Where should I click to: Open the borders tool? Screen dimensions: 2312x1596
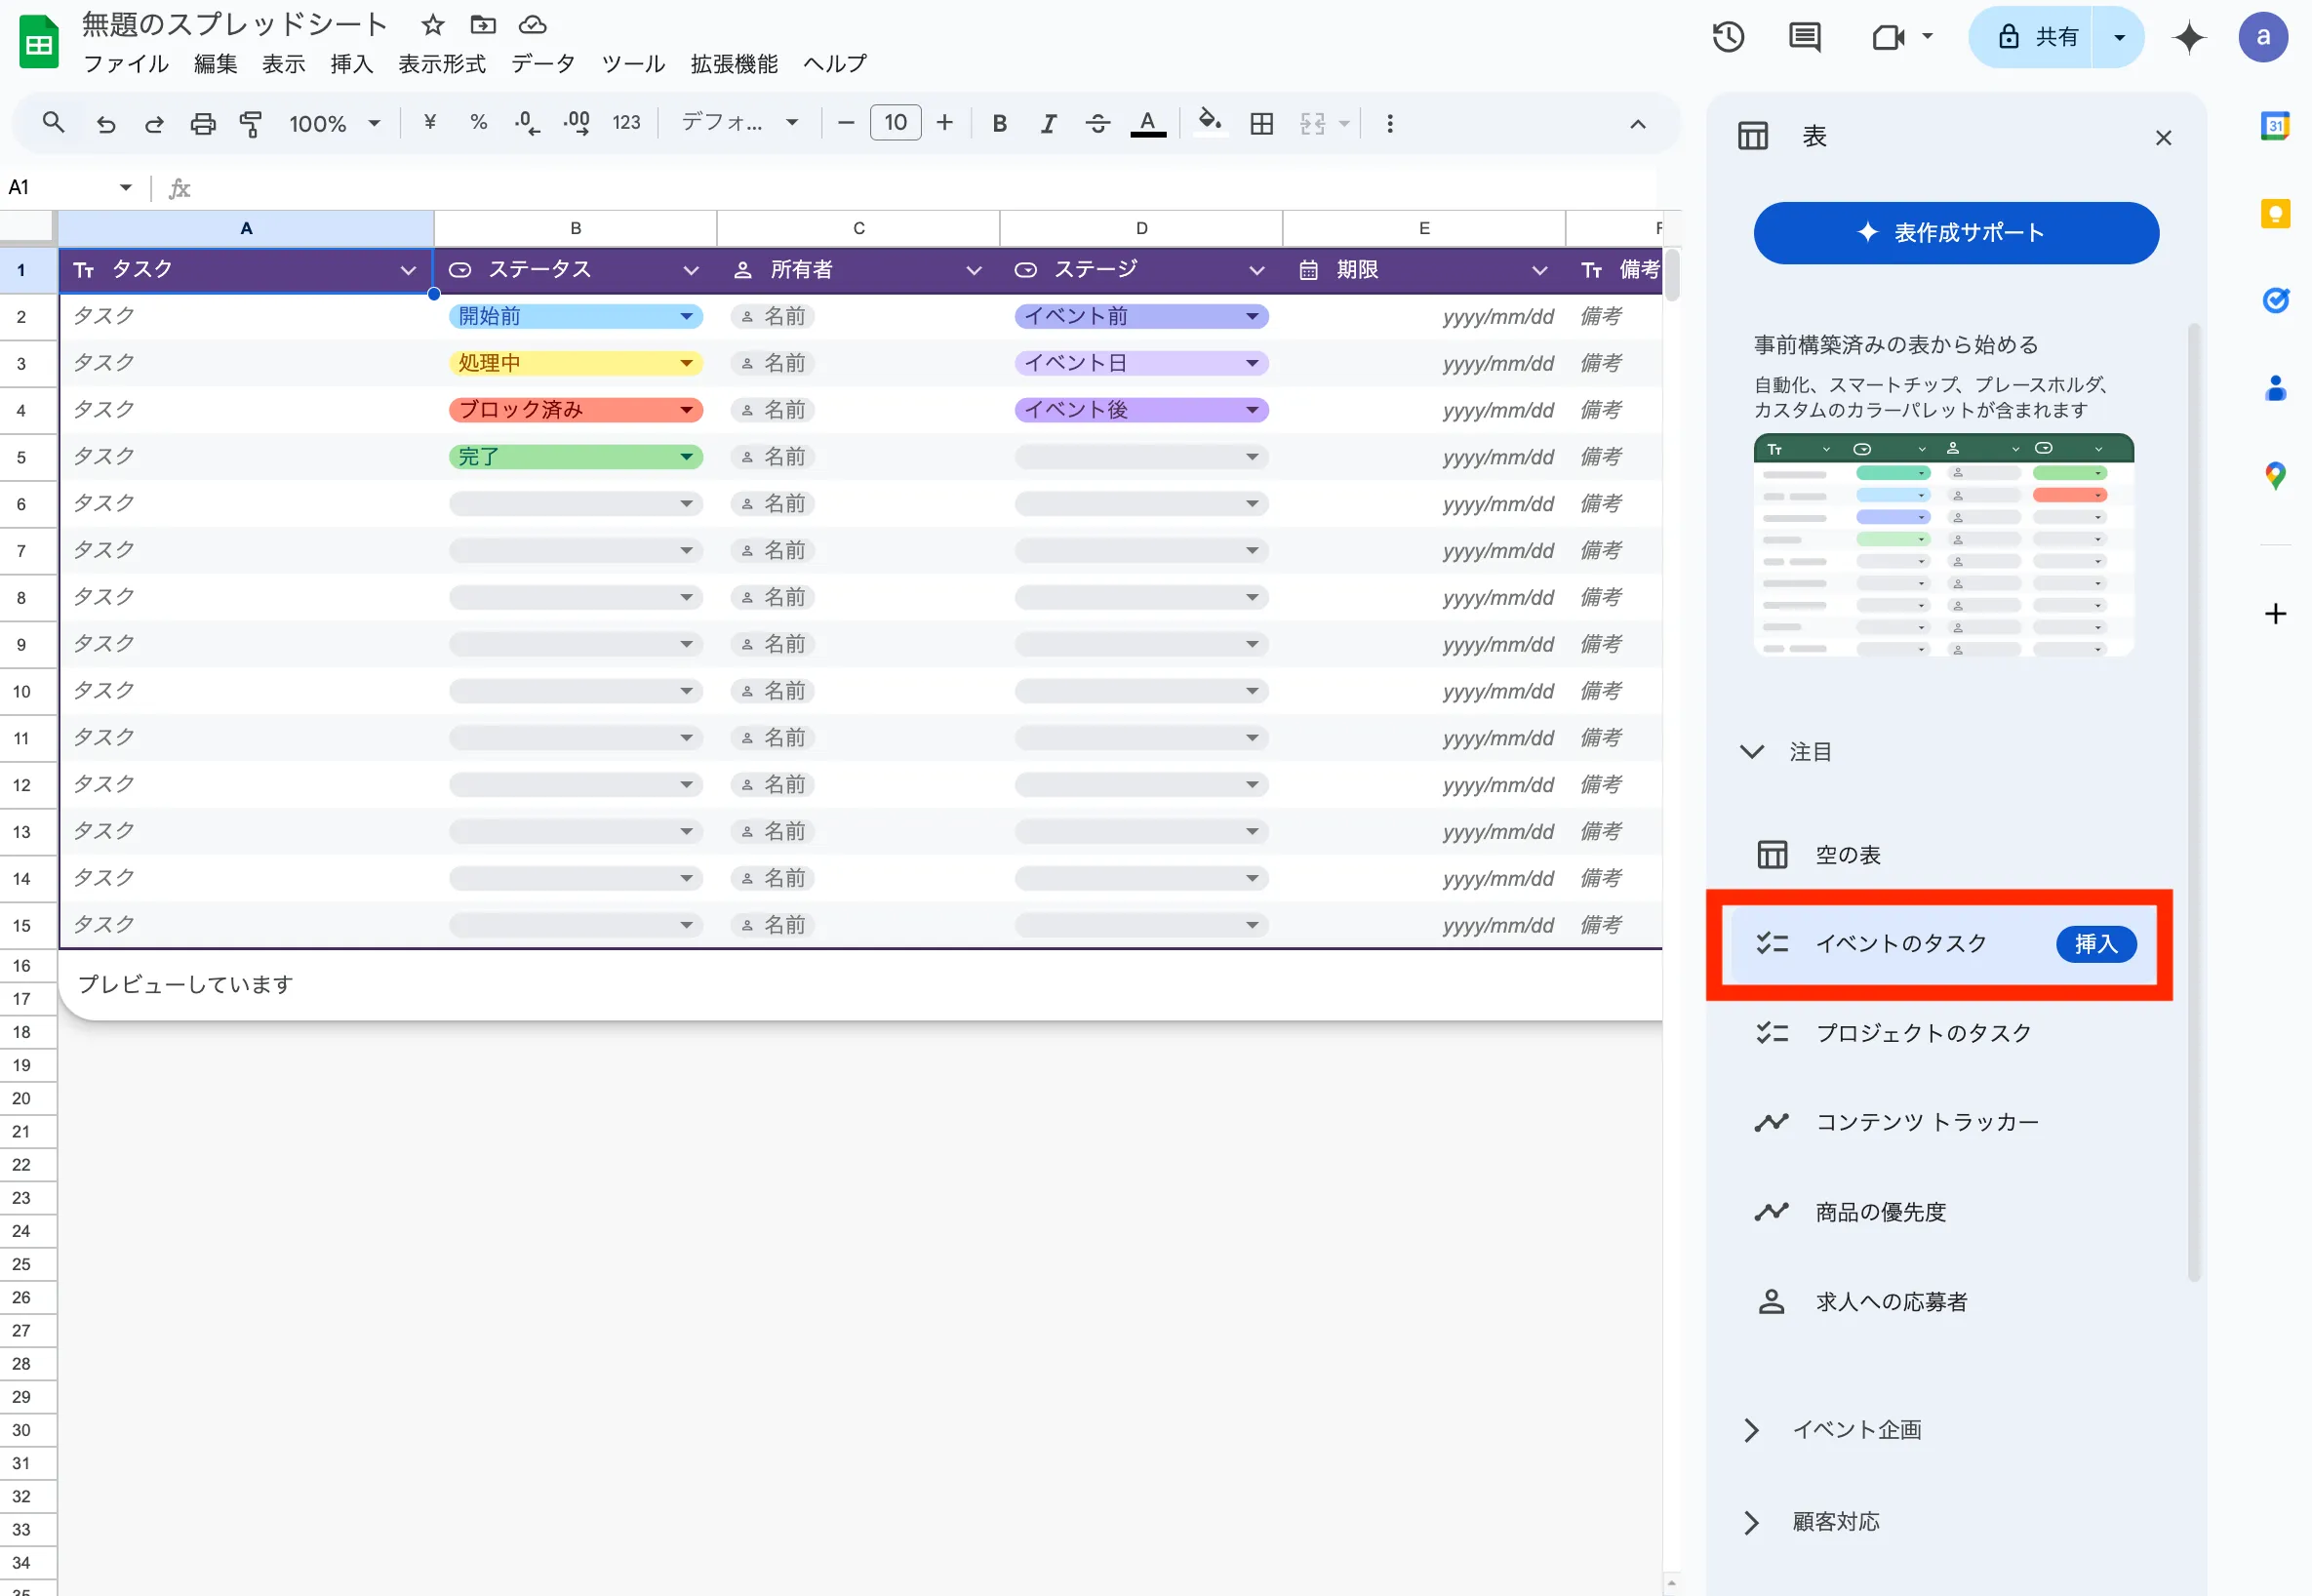(1262, 123)
